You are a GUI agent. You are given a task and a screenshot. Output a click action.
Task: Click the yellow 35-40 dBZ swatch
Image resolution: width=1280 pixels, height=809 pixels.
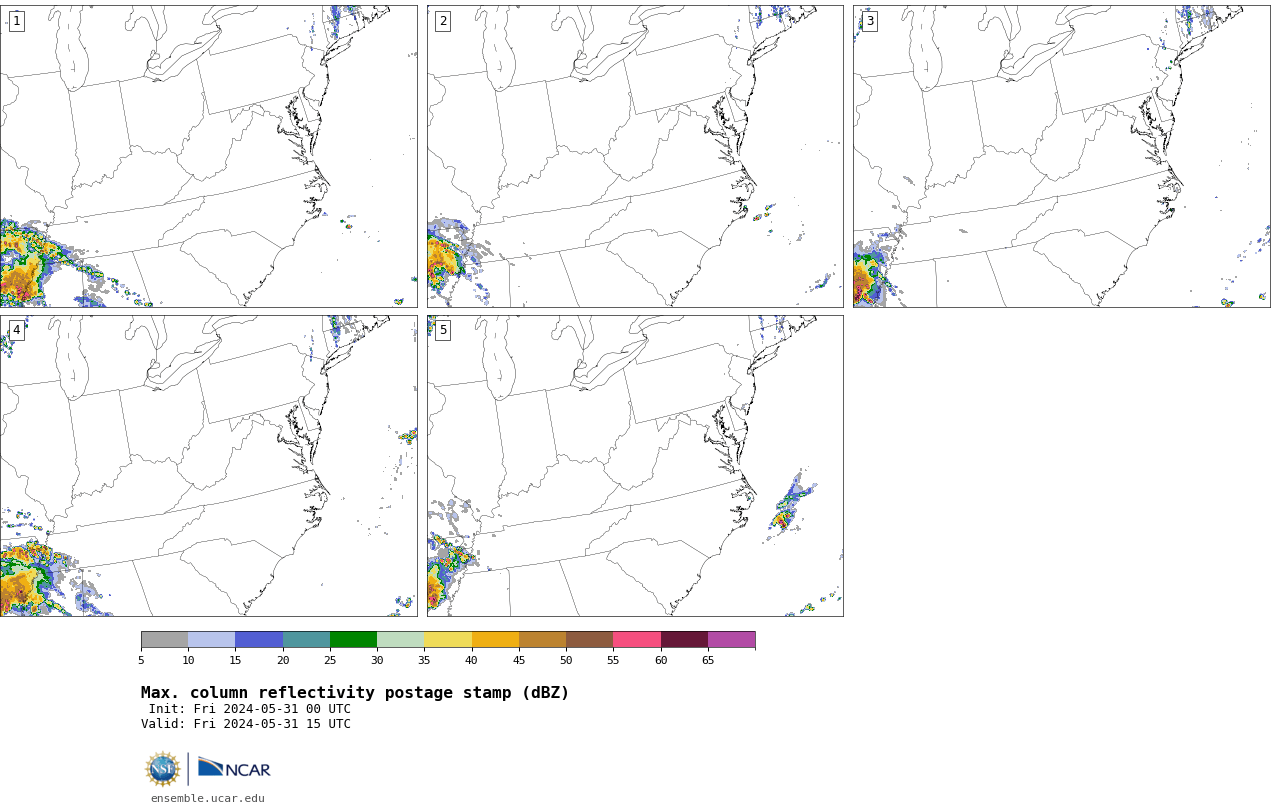[448, 640]
